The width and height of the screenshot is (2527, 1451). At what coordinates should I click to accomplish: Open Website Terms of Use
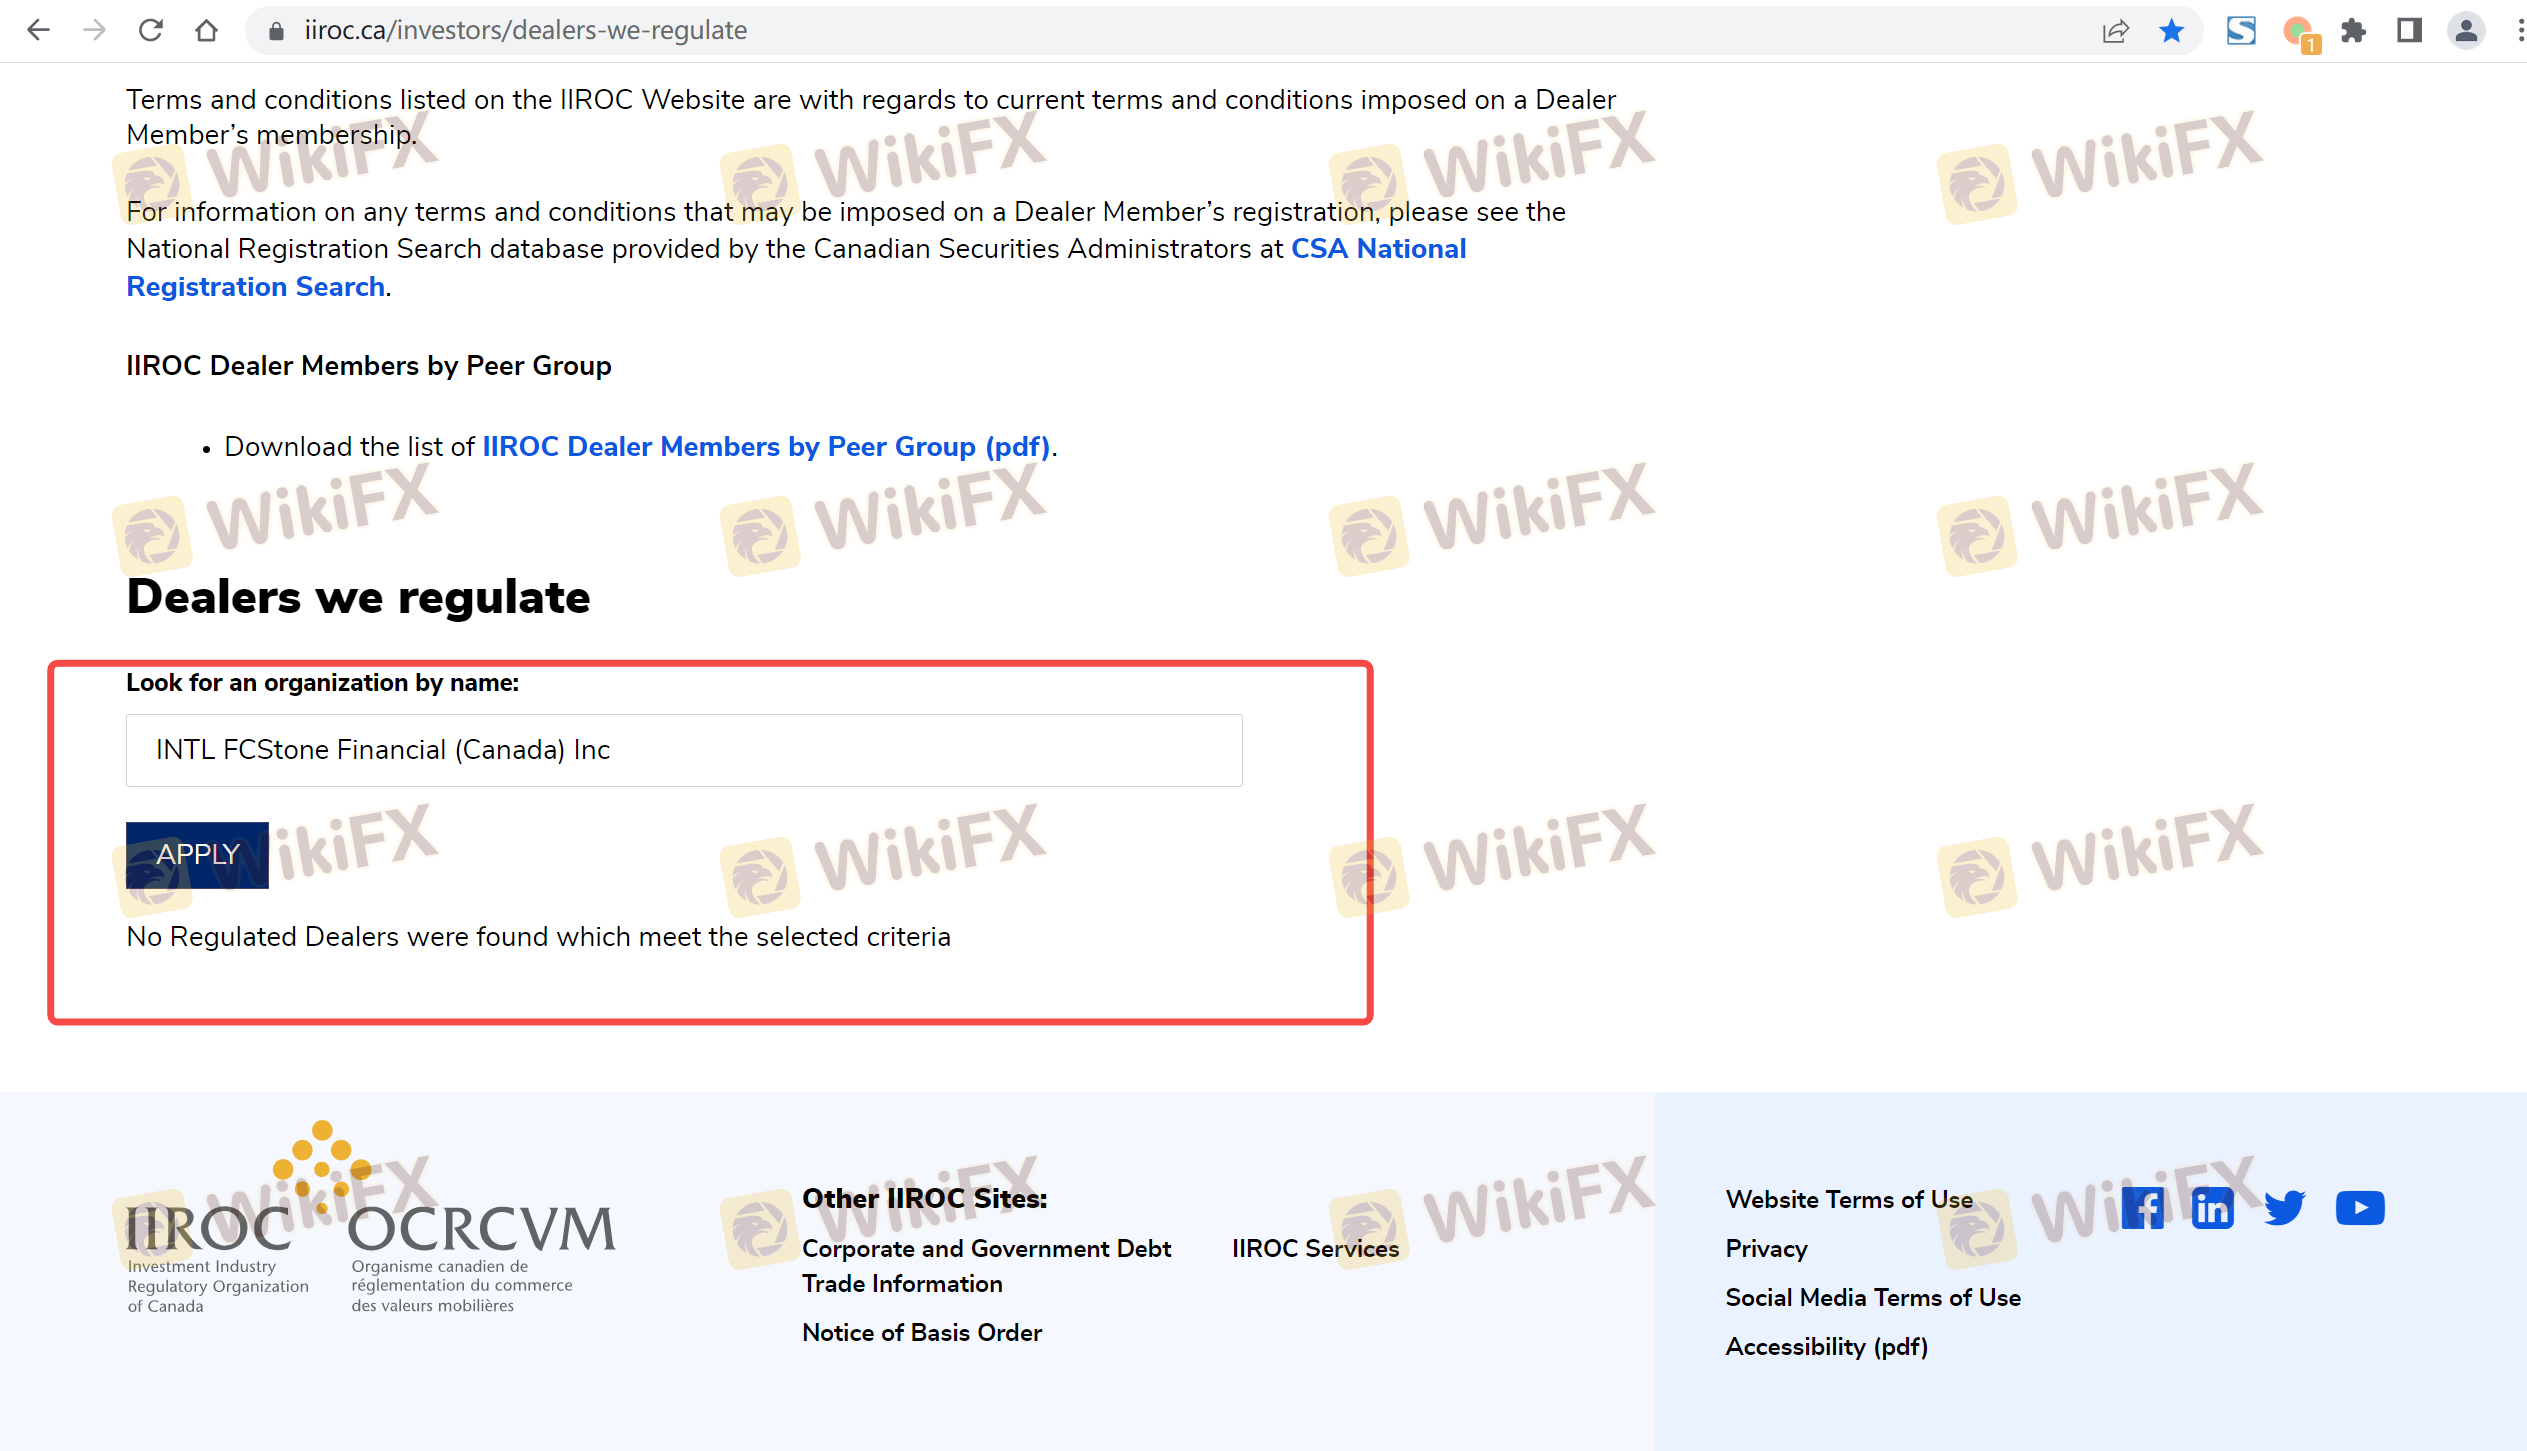1849,1200
